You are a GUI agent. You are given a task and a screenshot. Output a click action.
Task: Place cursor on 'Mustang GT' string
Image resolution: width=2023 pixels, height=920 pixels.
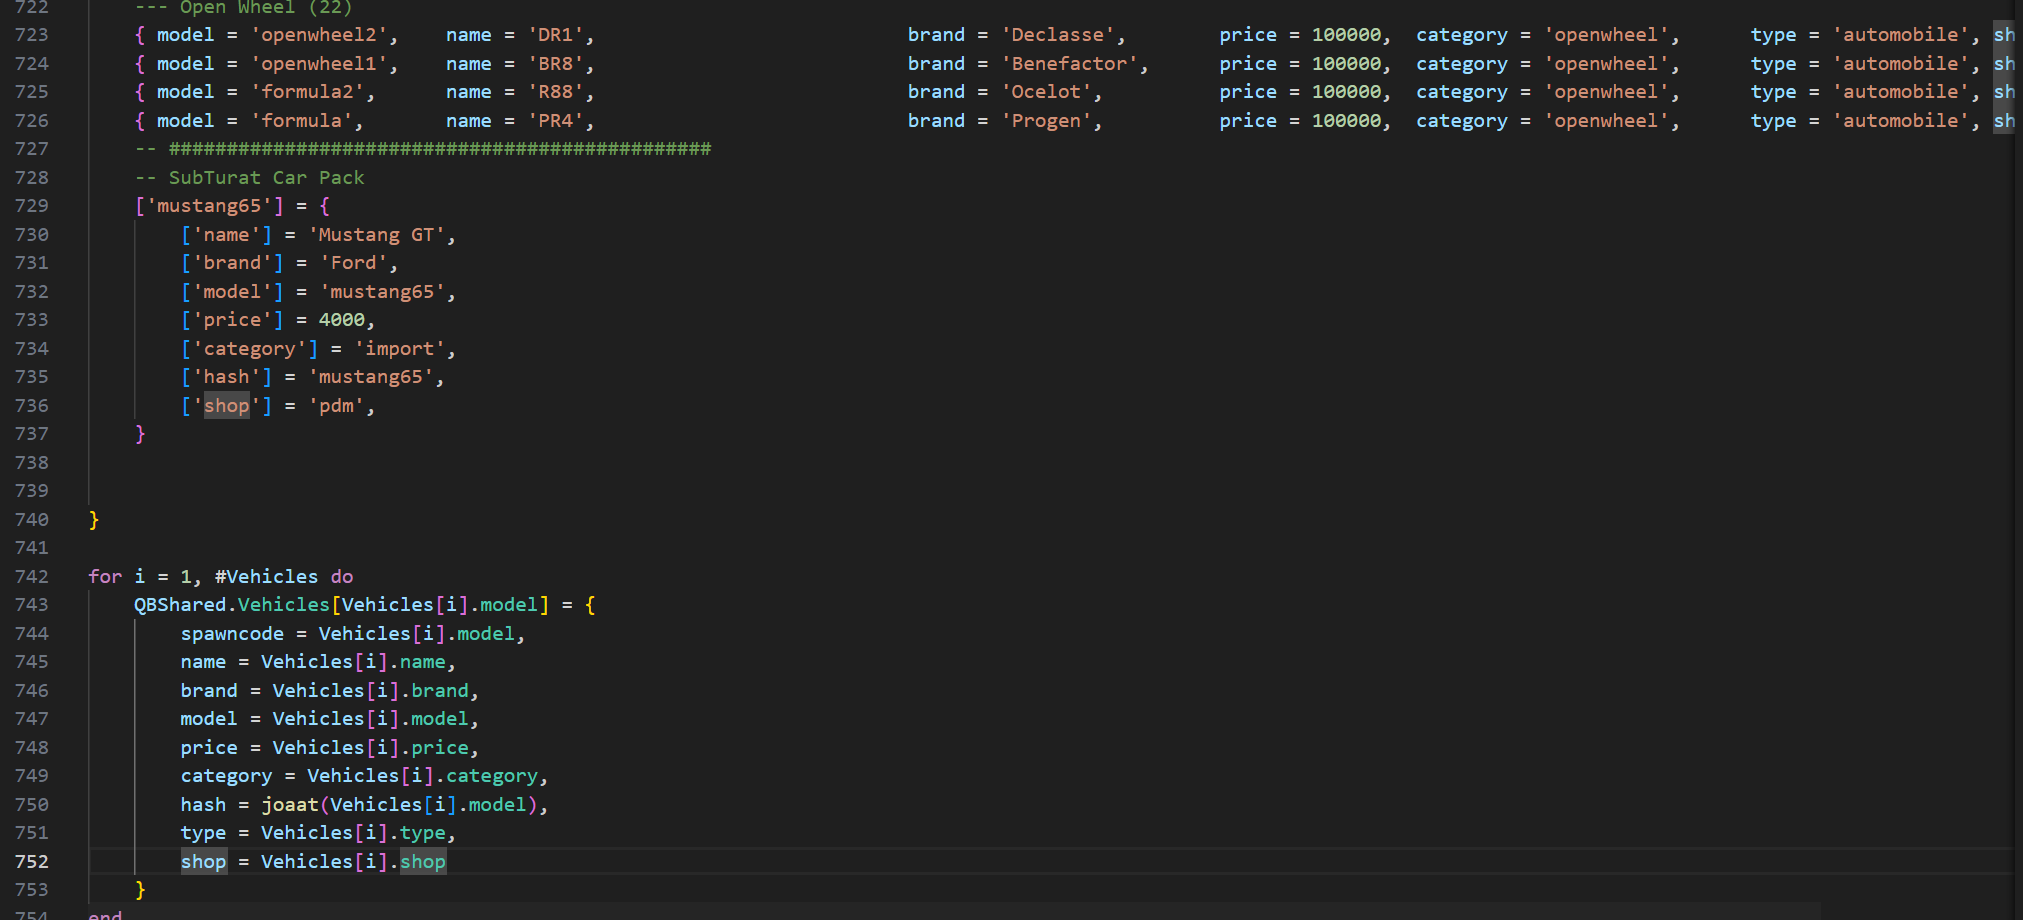pos(376,235)
